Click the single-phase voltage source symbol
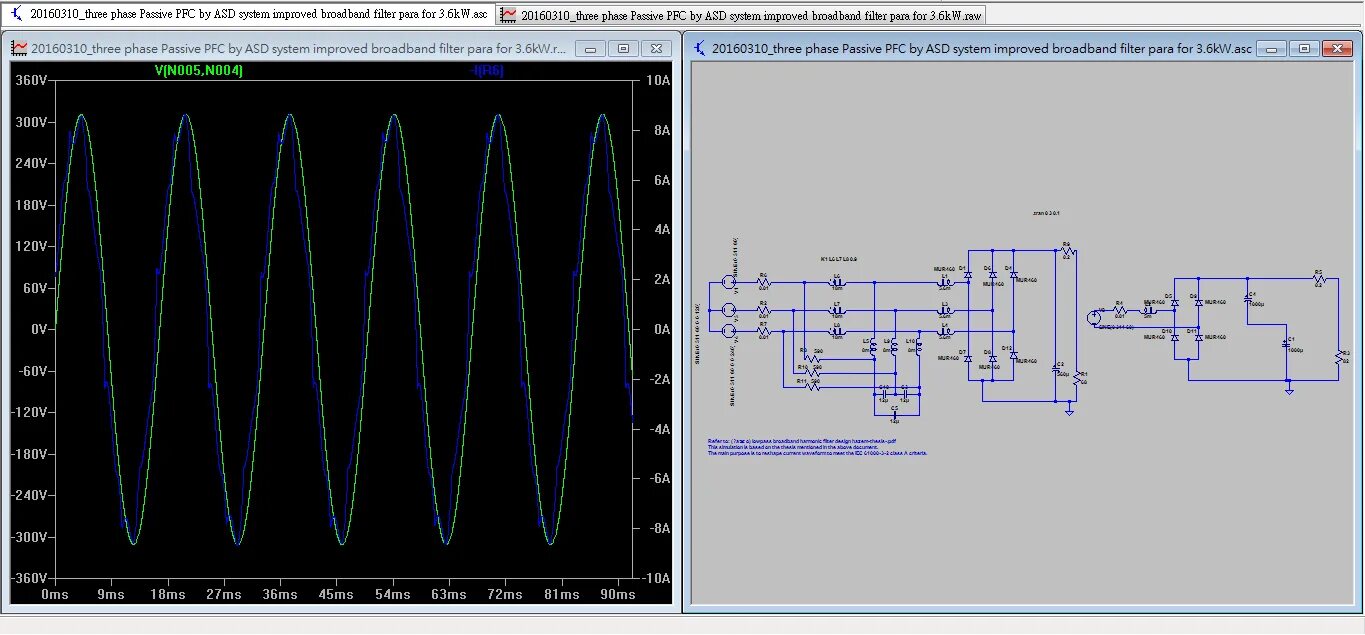 click(x=1094, y=318)
